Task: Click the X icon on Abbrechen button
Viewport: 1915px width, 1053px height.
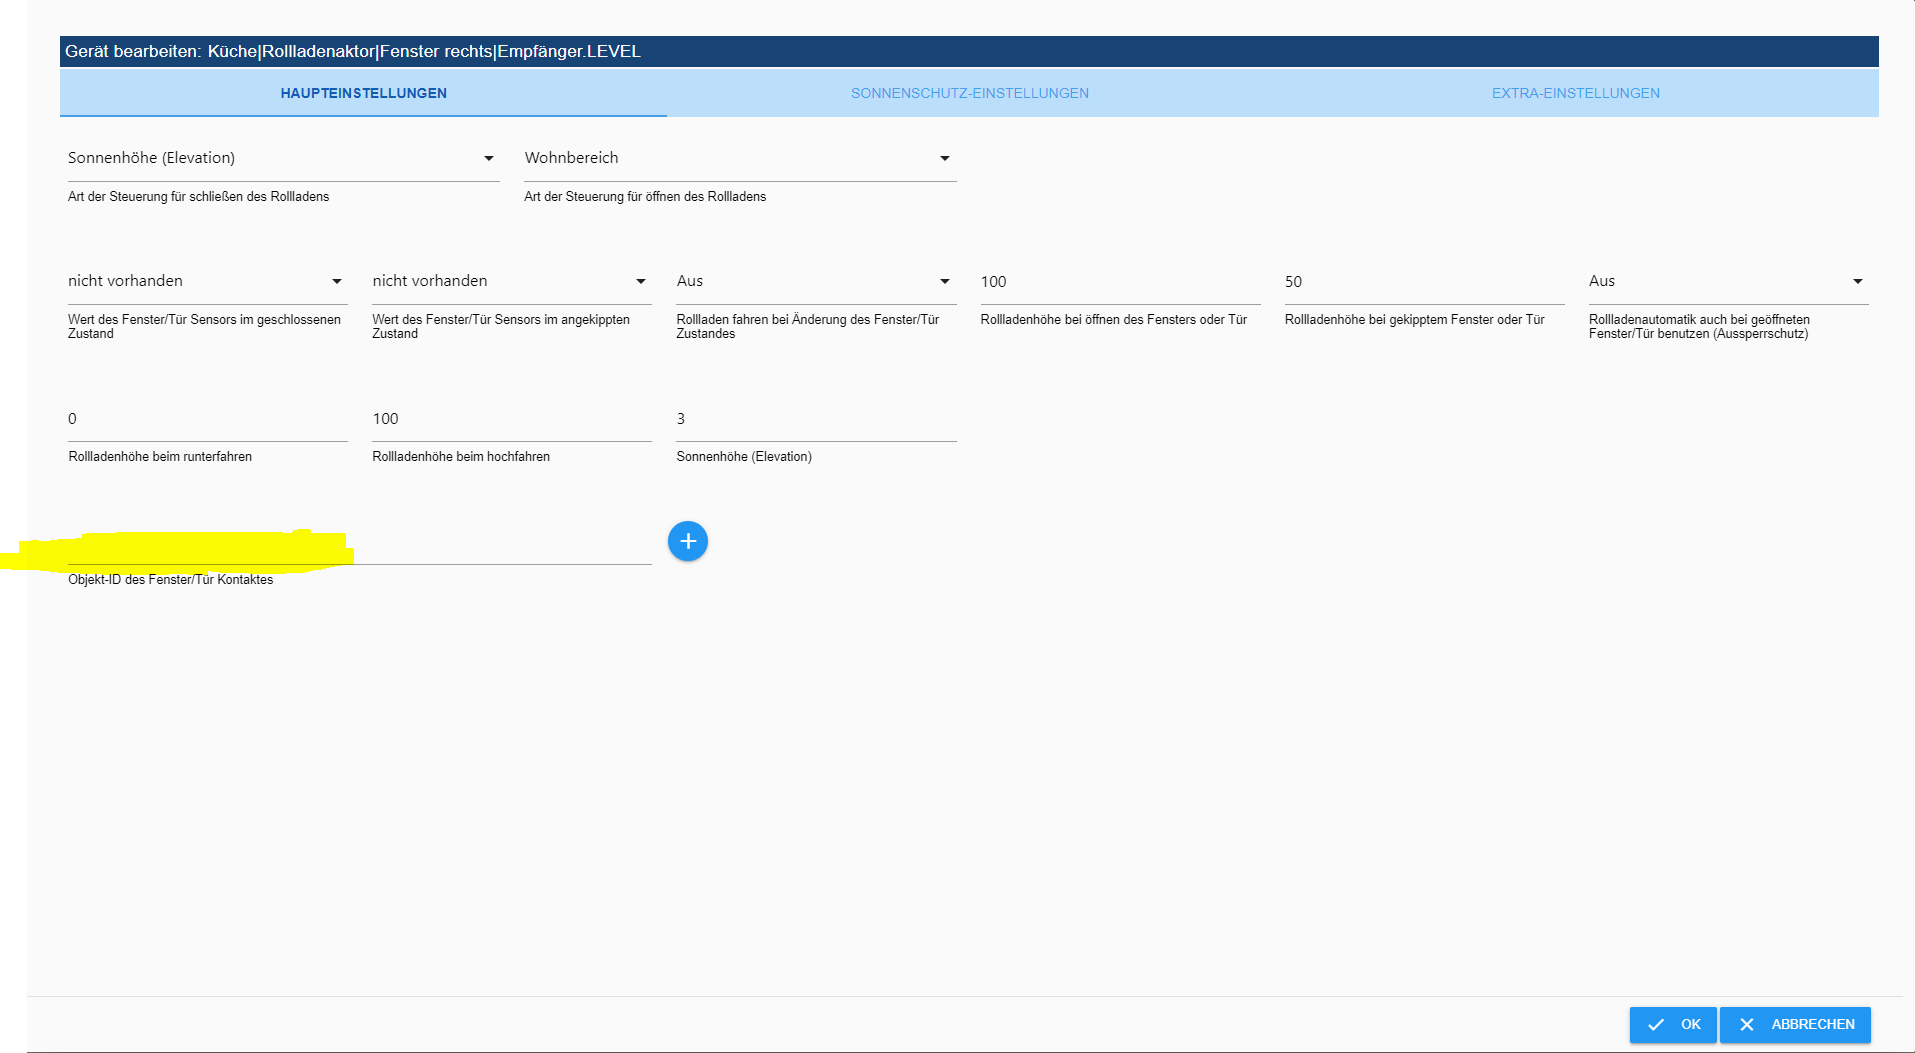Action: pos(1747,1025)
